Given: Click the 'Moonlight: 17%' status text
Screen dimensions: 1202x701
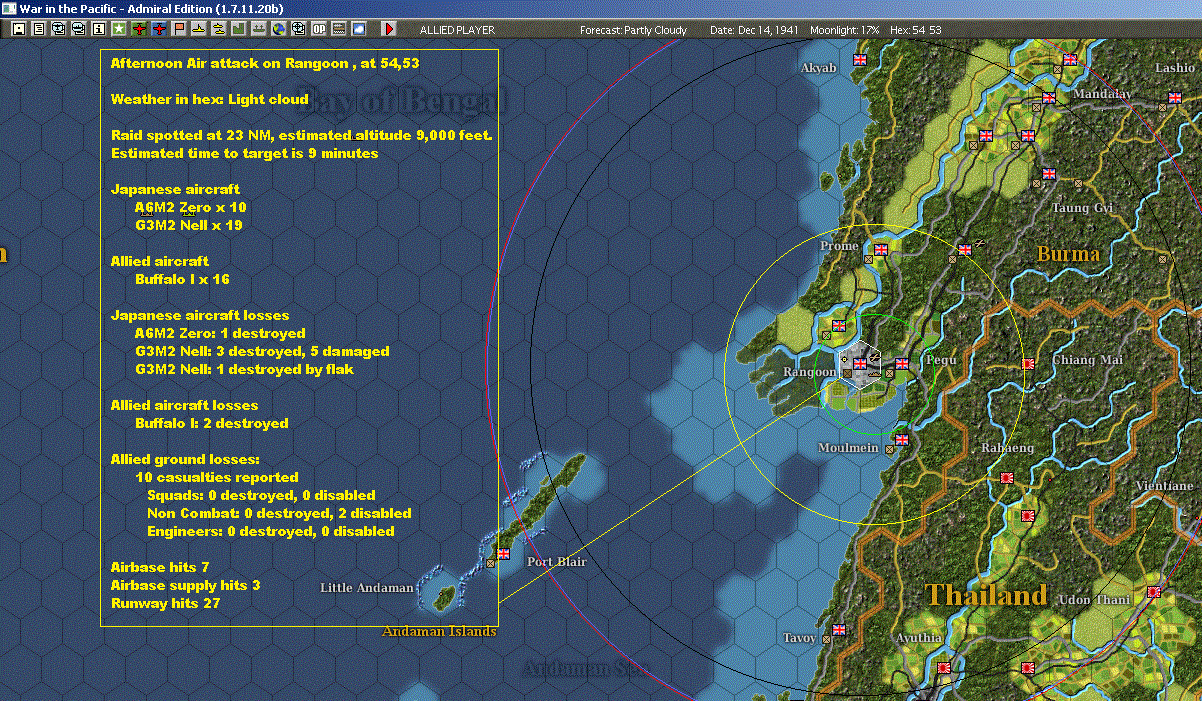Looking at the screenshot, I should tap(845, 30).
